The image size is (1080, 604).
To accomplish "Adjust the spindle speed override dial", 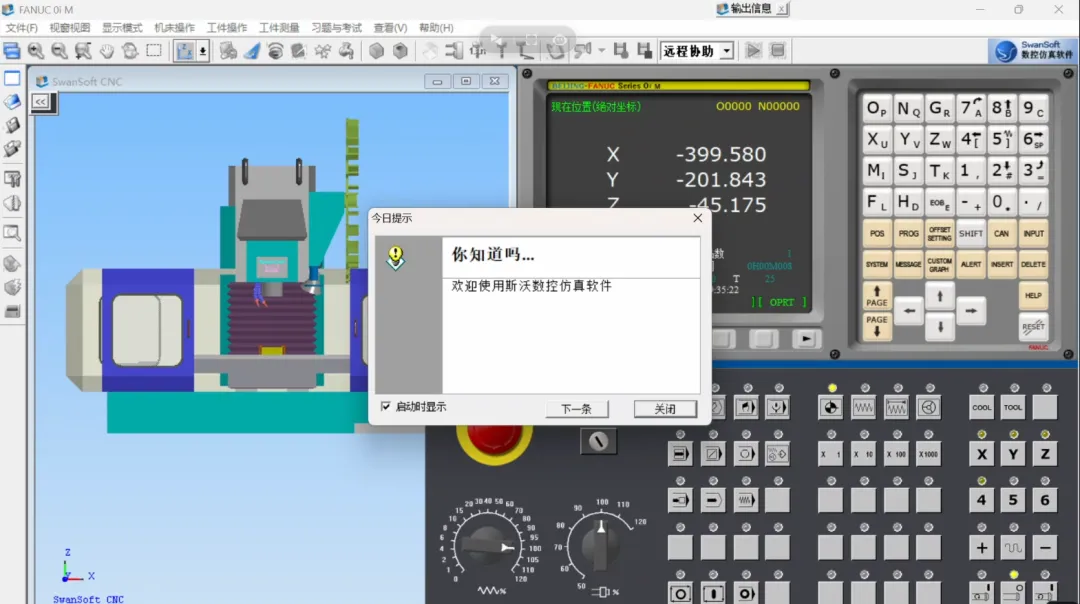I will pos(601,545).
